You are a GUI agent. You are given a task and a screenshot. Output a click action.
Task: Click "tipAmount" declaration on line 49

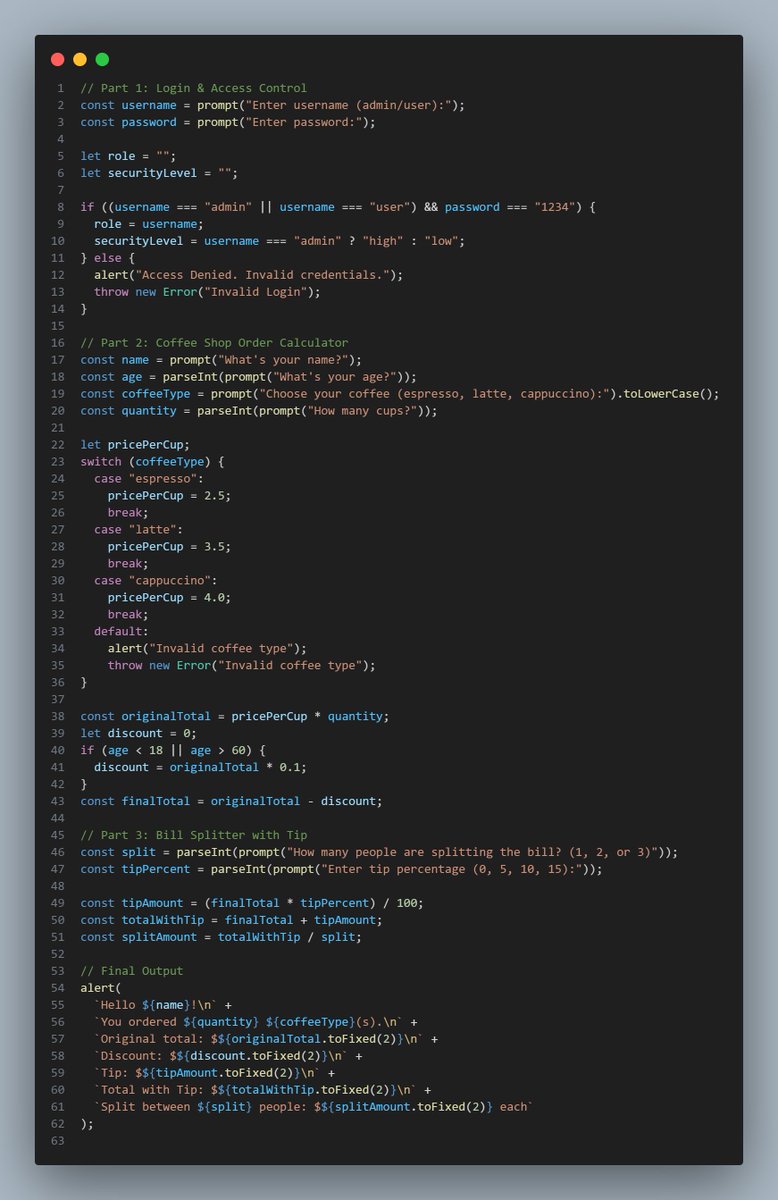[x=152, y=904]
